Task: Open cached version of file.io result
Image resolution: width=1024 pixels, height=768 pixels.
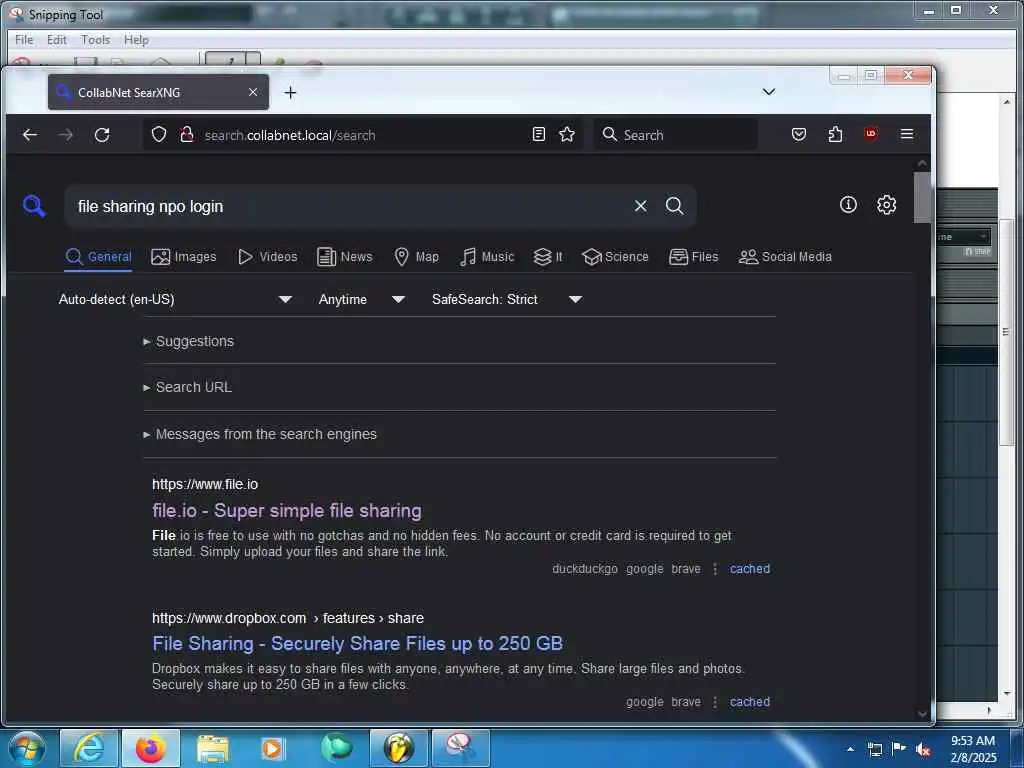Action: pyautogui.click(x=750, y=569)
